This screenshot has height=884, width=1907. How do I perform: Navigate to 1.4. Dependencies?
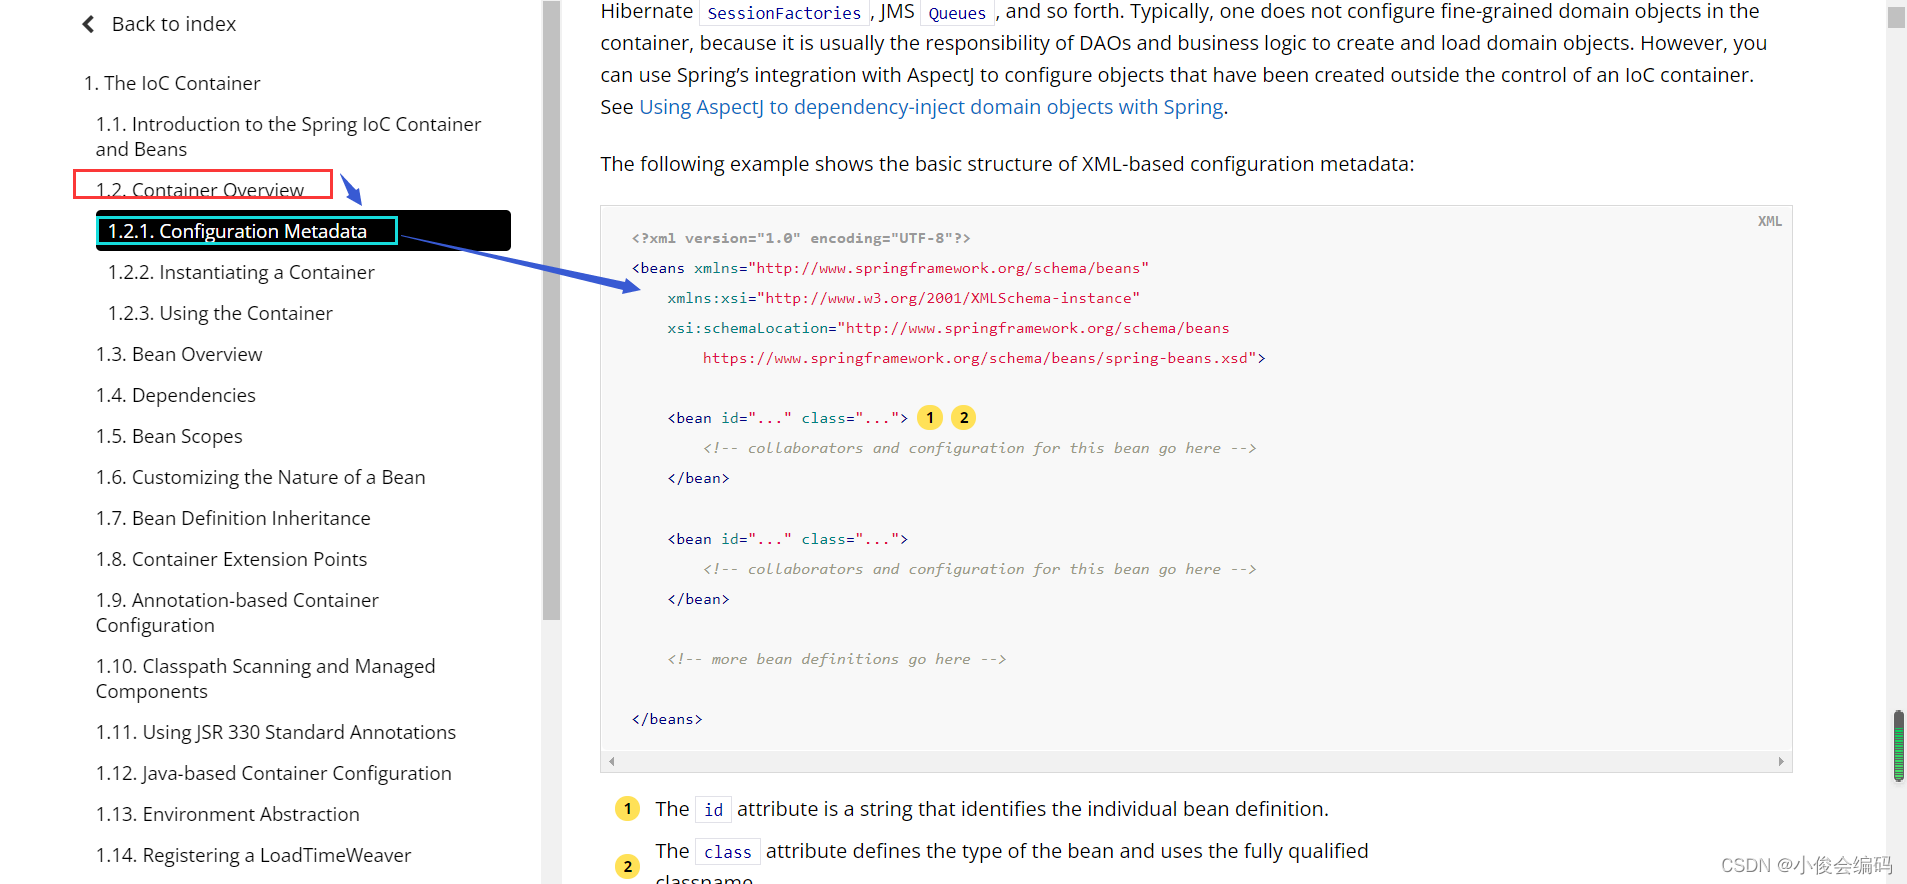tap(176, 395)
